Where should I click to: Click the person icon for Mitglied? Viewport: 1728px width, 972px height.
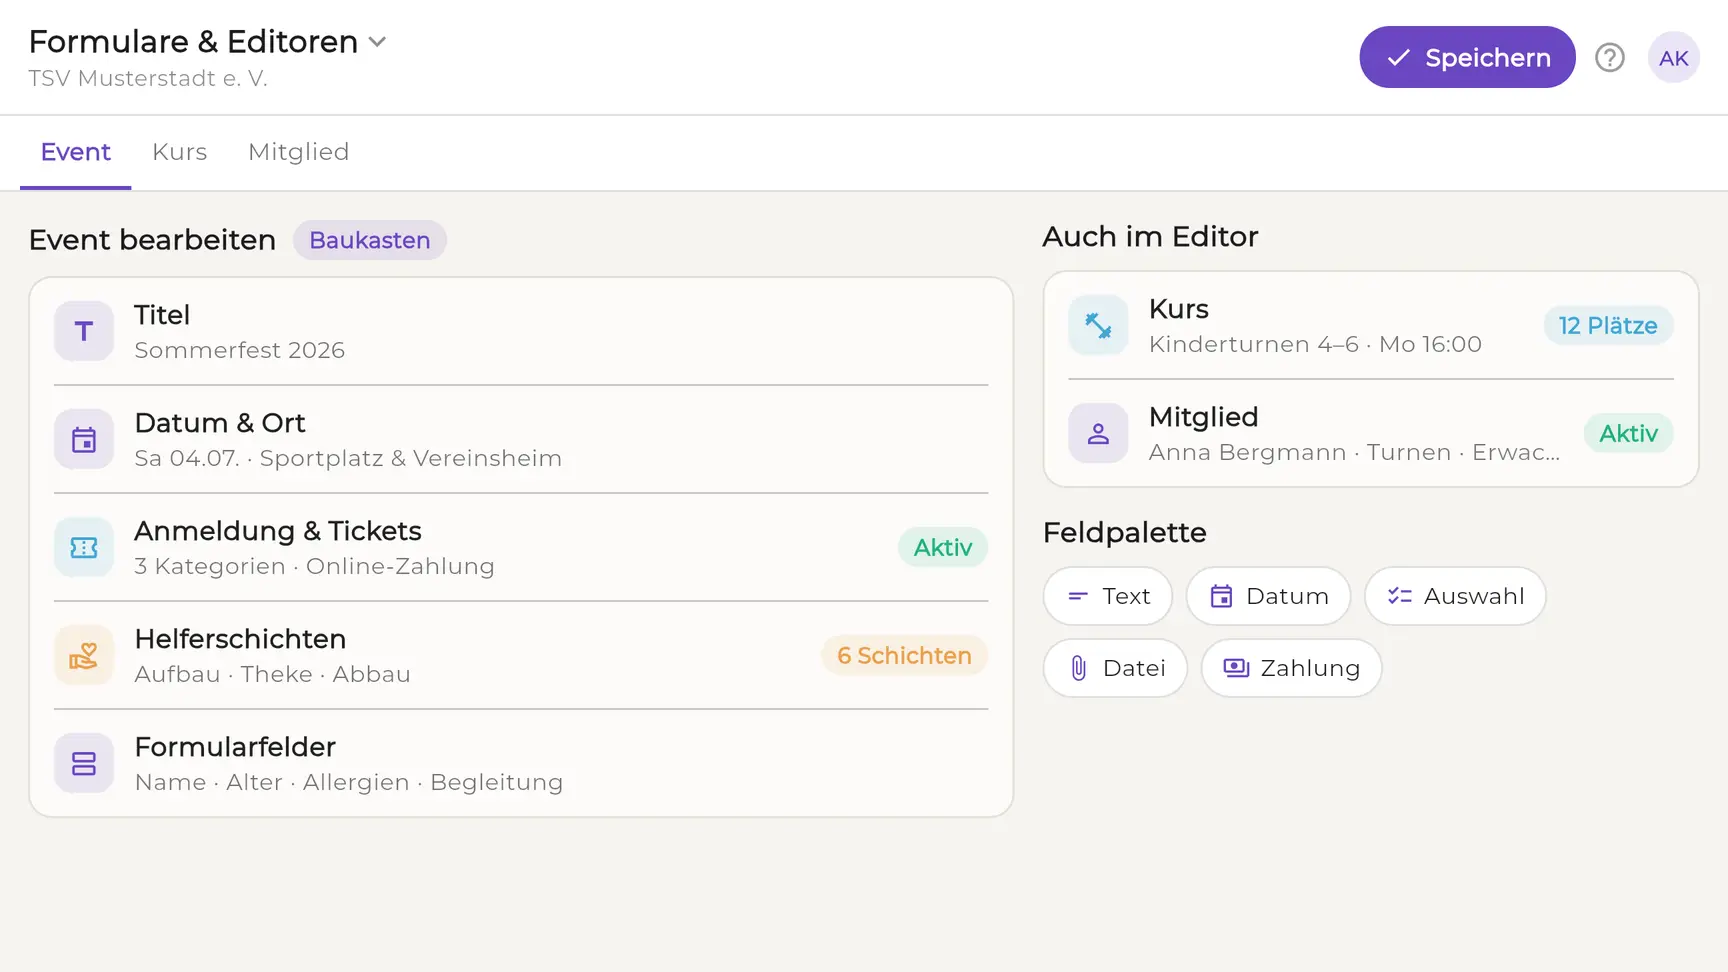(x=1098, y=434)
